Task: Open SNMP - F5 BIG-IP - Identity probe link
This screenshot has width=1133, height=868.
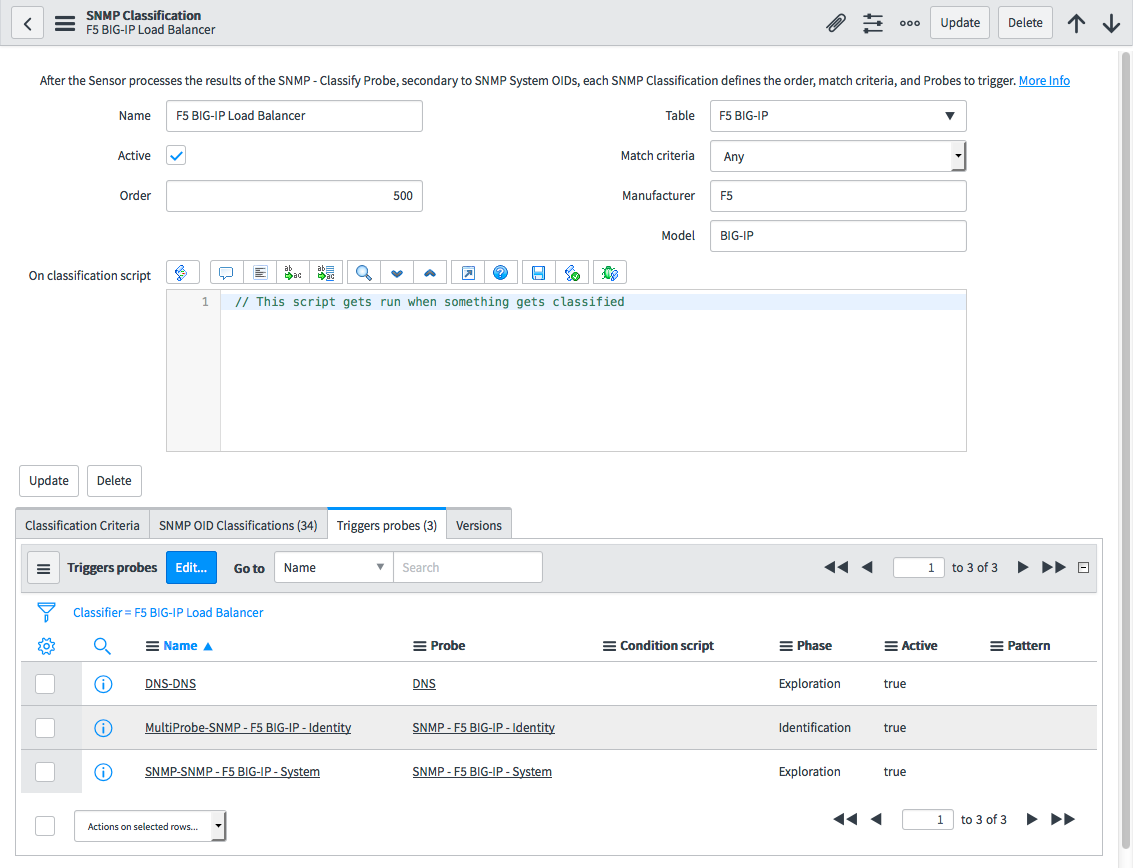Action: (x=483, y=728)
